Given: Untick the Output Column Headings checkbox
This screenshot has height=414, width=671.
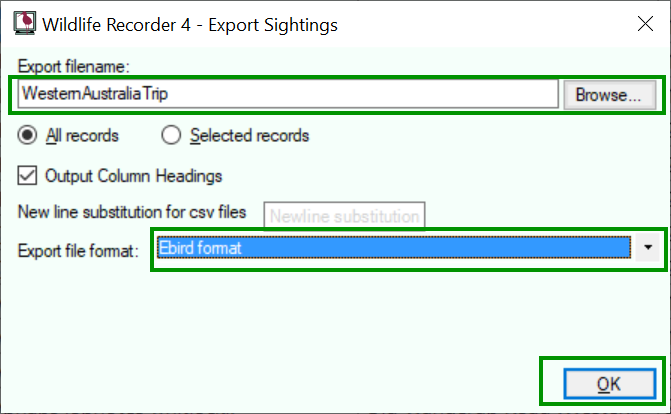Looking at the screenshot, I should pos(27,176).
